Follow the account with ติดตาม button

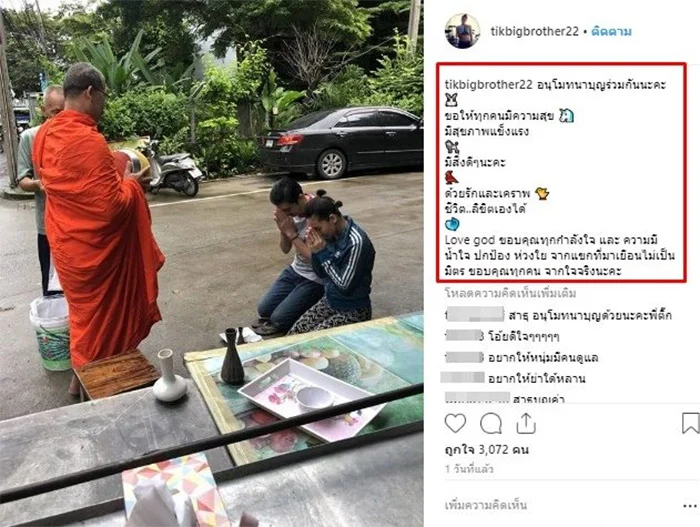click(x=611, y=31)
